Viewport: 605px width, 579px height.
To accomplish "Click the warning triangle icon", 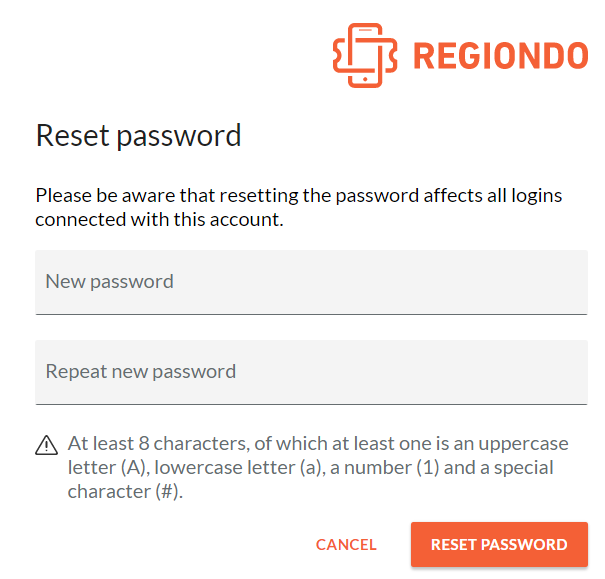I will point(47,446).
